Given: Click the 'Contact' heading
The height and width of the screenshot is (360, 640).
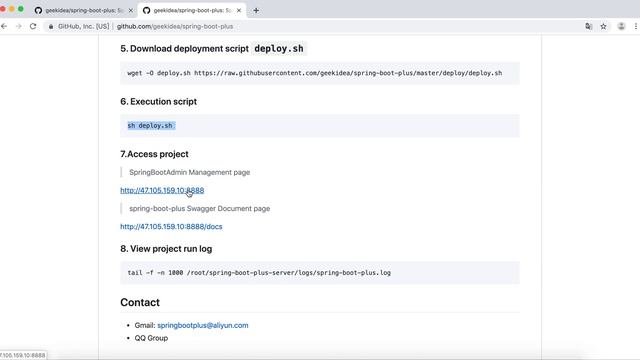Looking at the screenshot, I should coord(140,302).
